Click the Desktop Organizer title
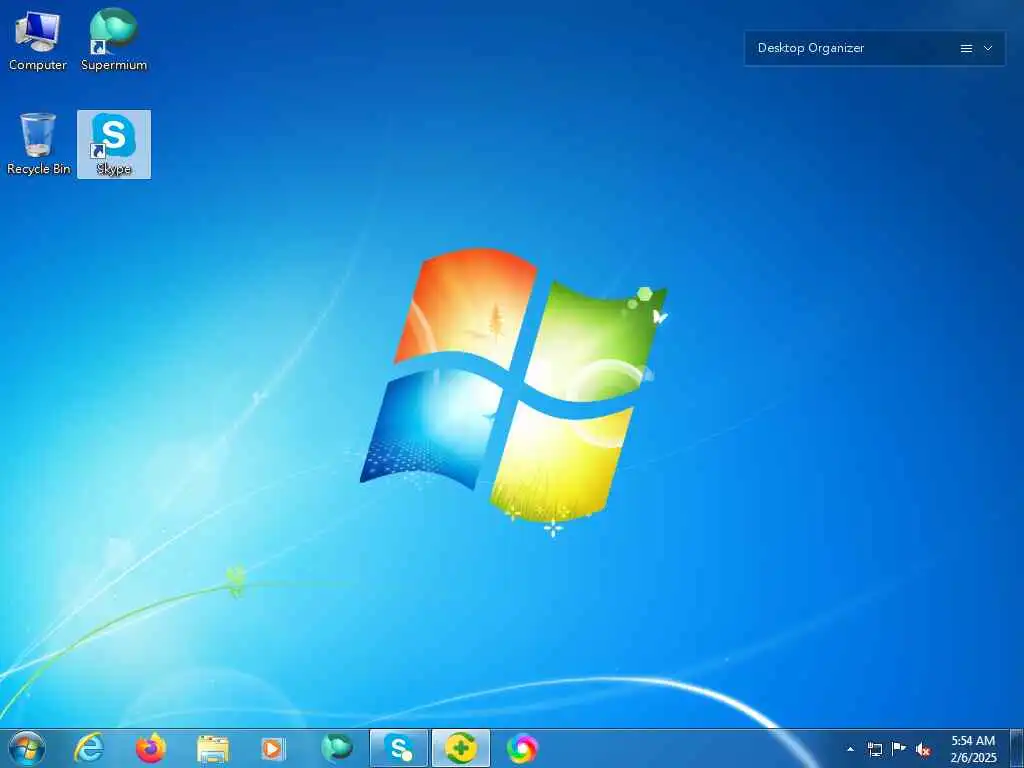Image resolution: width=1024 pixels, height=768 pixels. point(810,48)
